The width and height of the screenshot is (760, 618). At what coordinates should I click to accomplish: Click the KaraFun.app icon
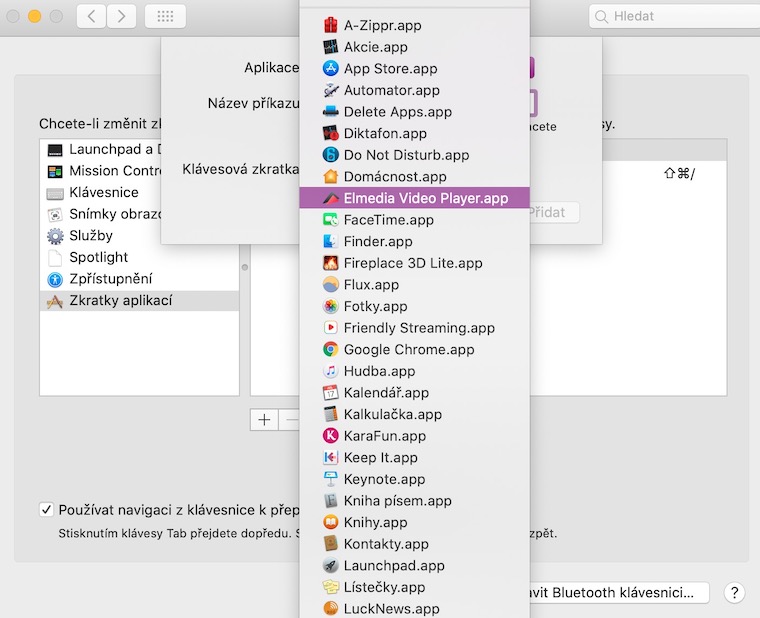(331, 436)
